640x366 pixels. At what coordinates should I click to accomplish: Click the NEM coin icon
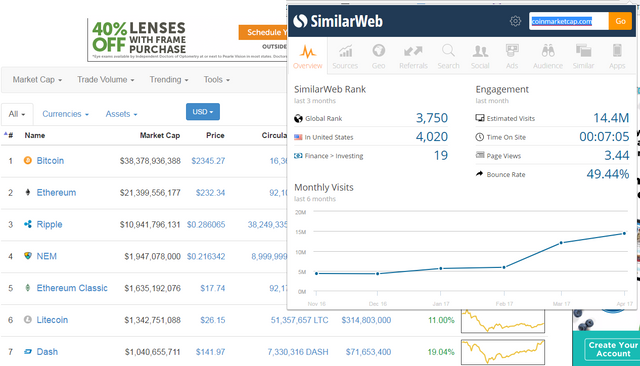(28, 256)
